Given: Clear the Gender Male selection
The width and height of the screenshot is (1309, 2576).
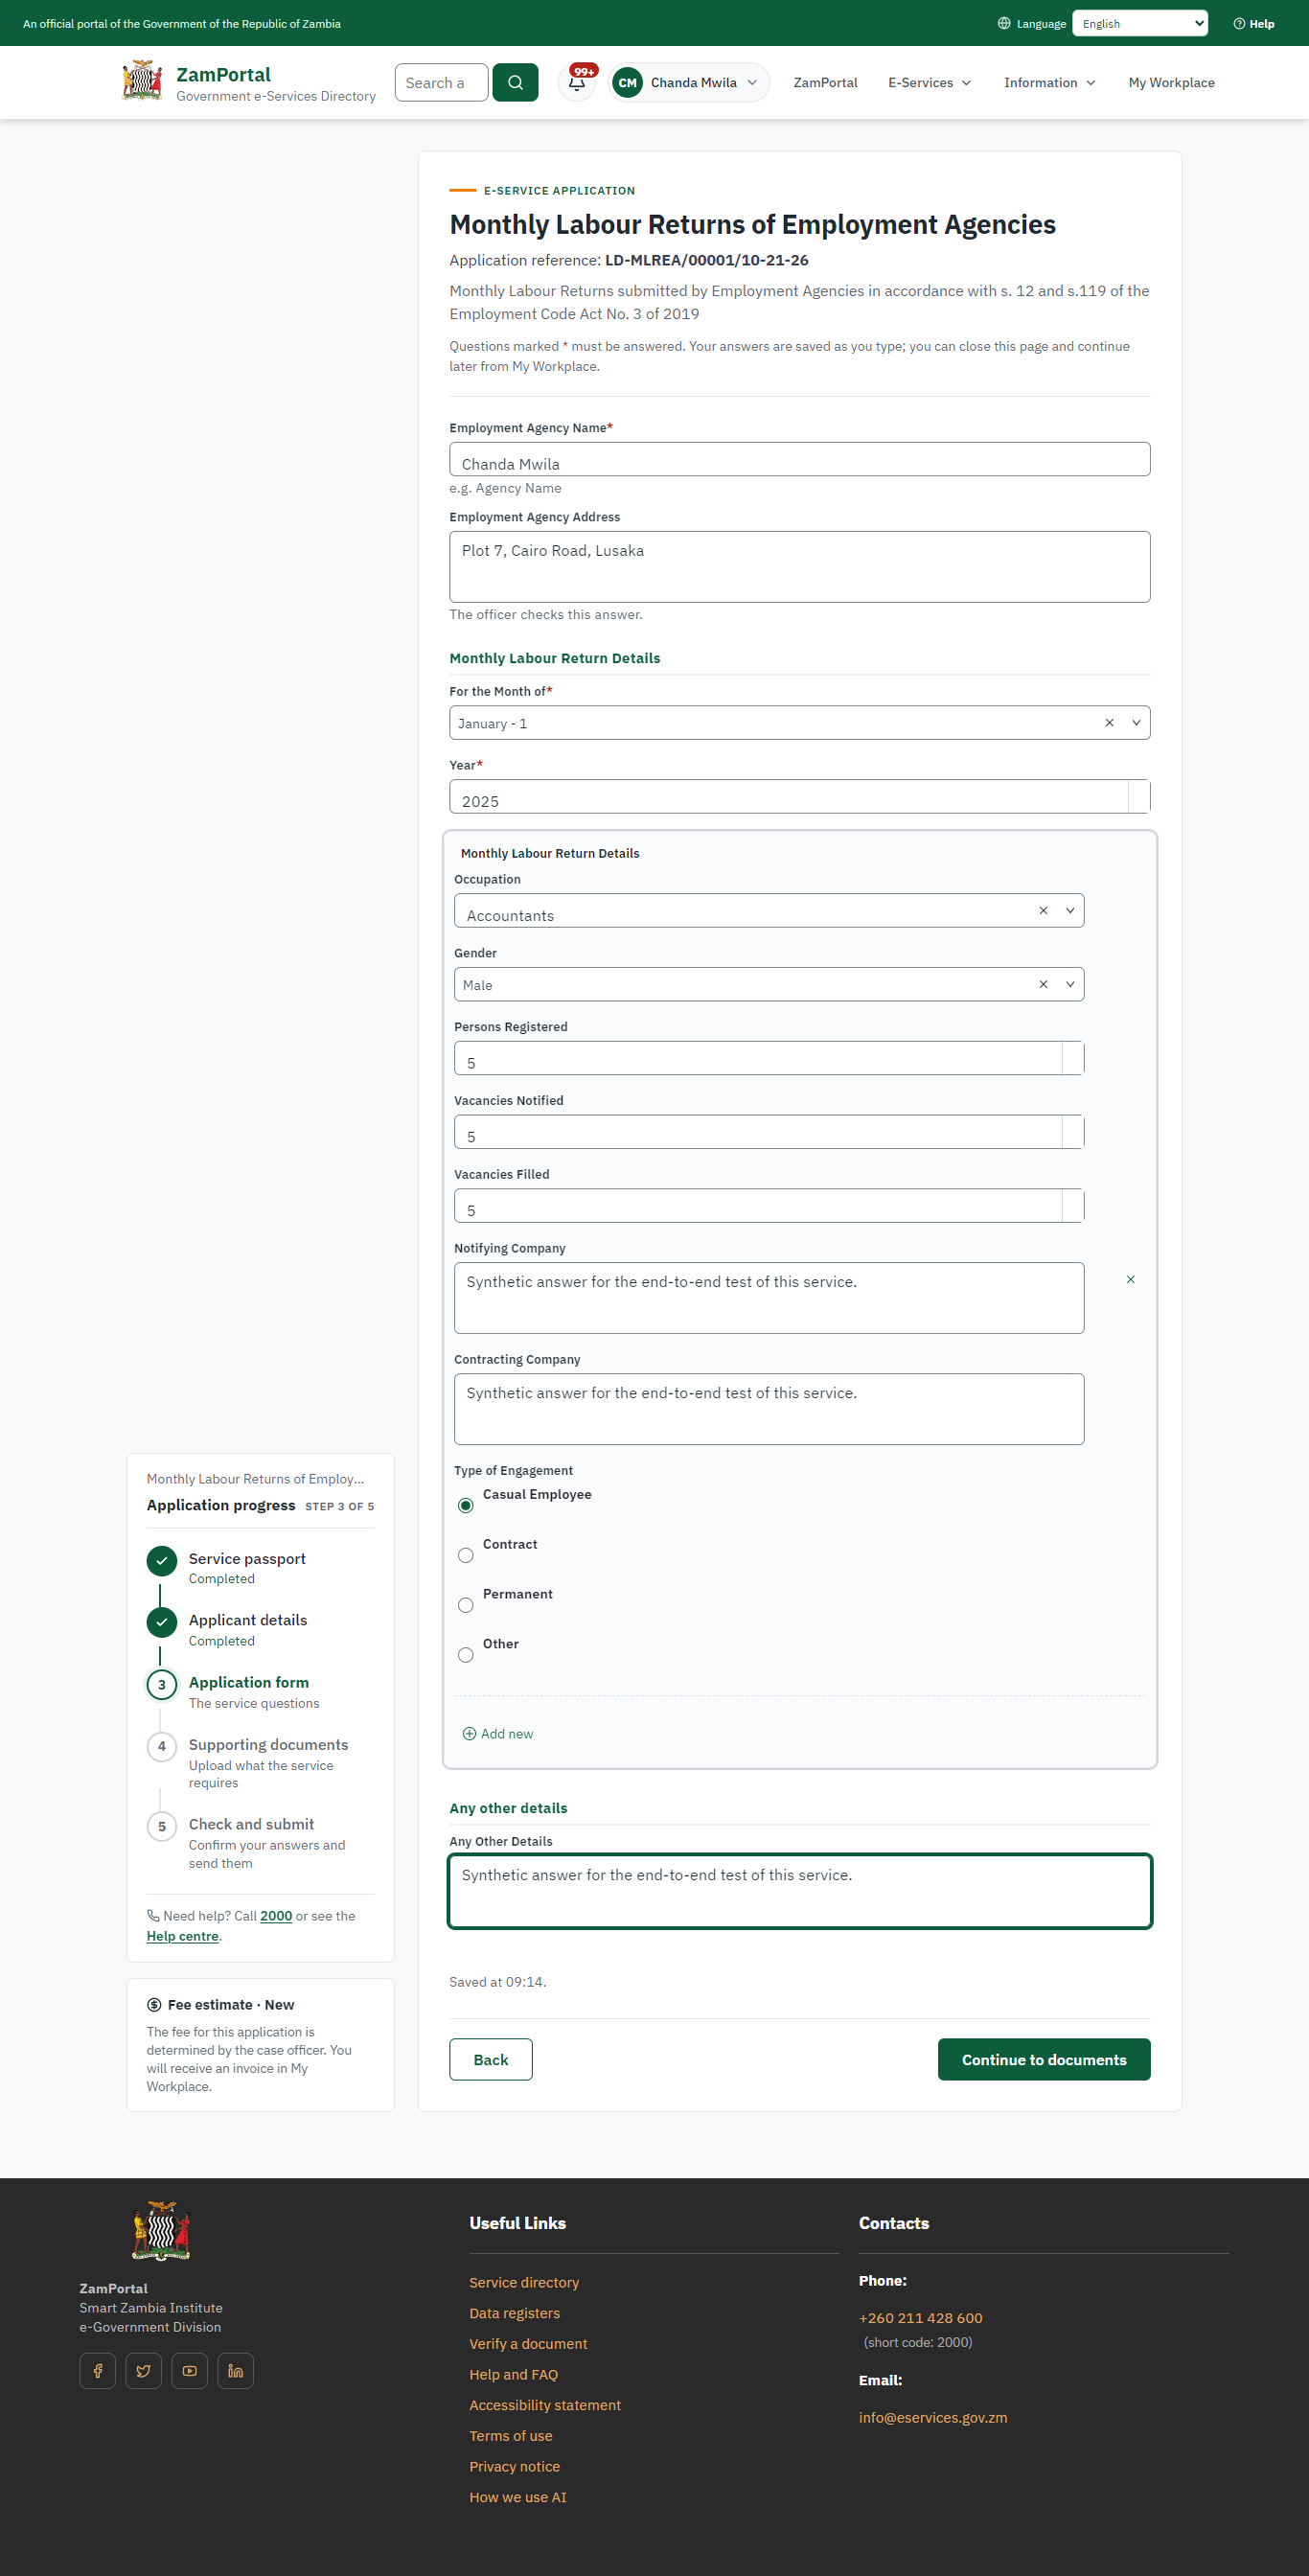Looking at the screenshot, I should click(1043, 984).
